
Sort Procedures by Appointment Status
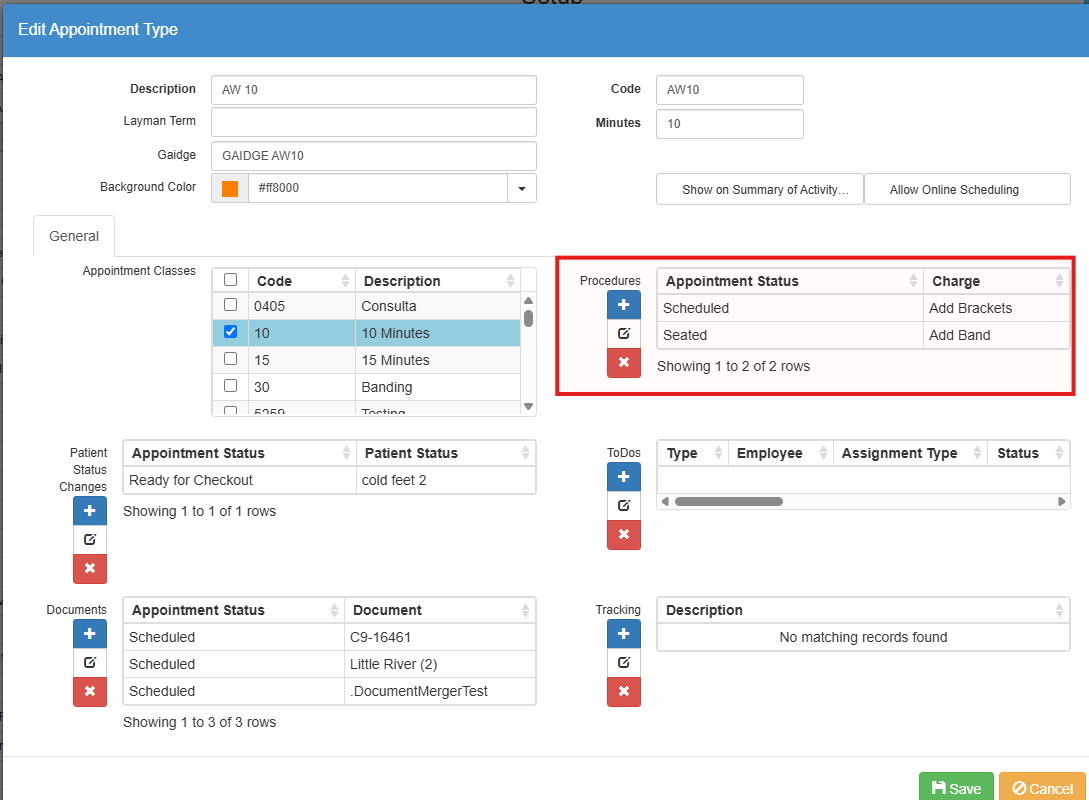tap(790, 281)
